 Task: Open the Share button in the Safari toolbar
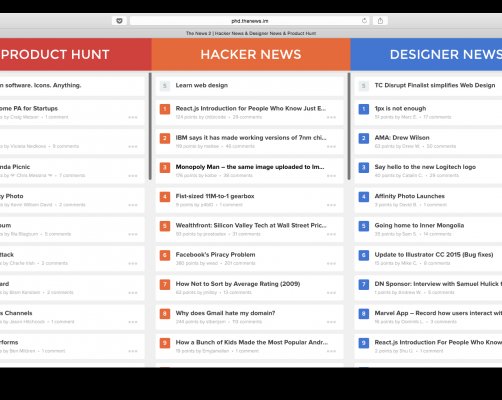(x=380, y=21)
